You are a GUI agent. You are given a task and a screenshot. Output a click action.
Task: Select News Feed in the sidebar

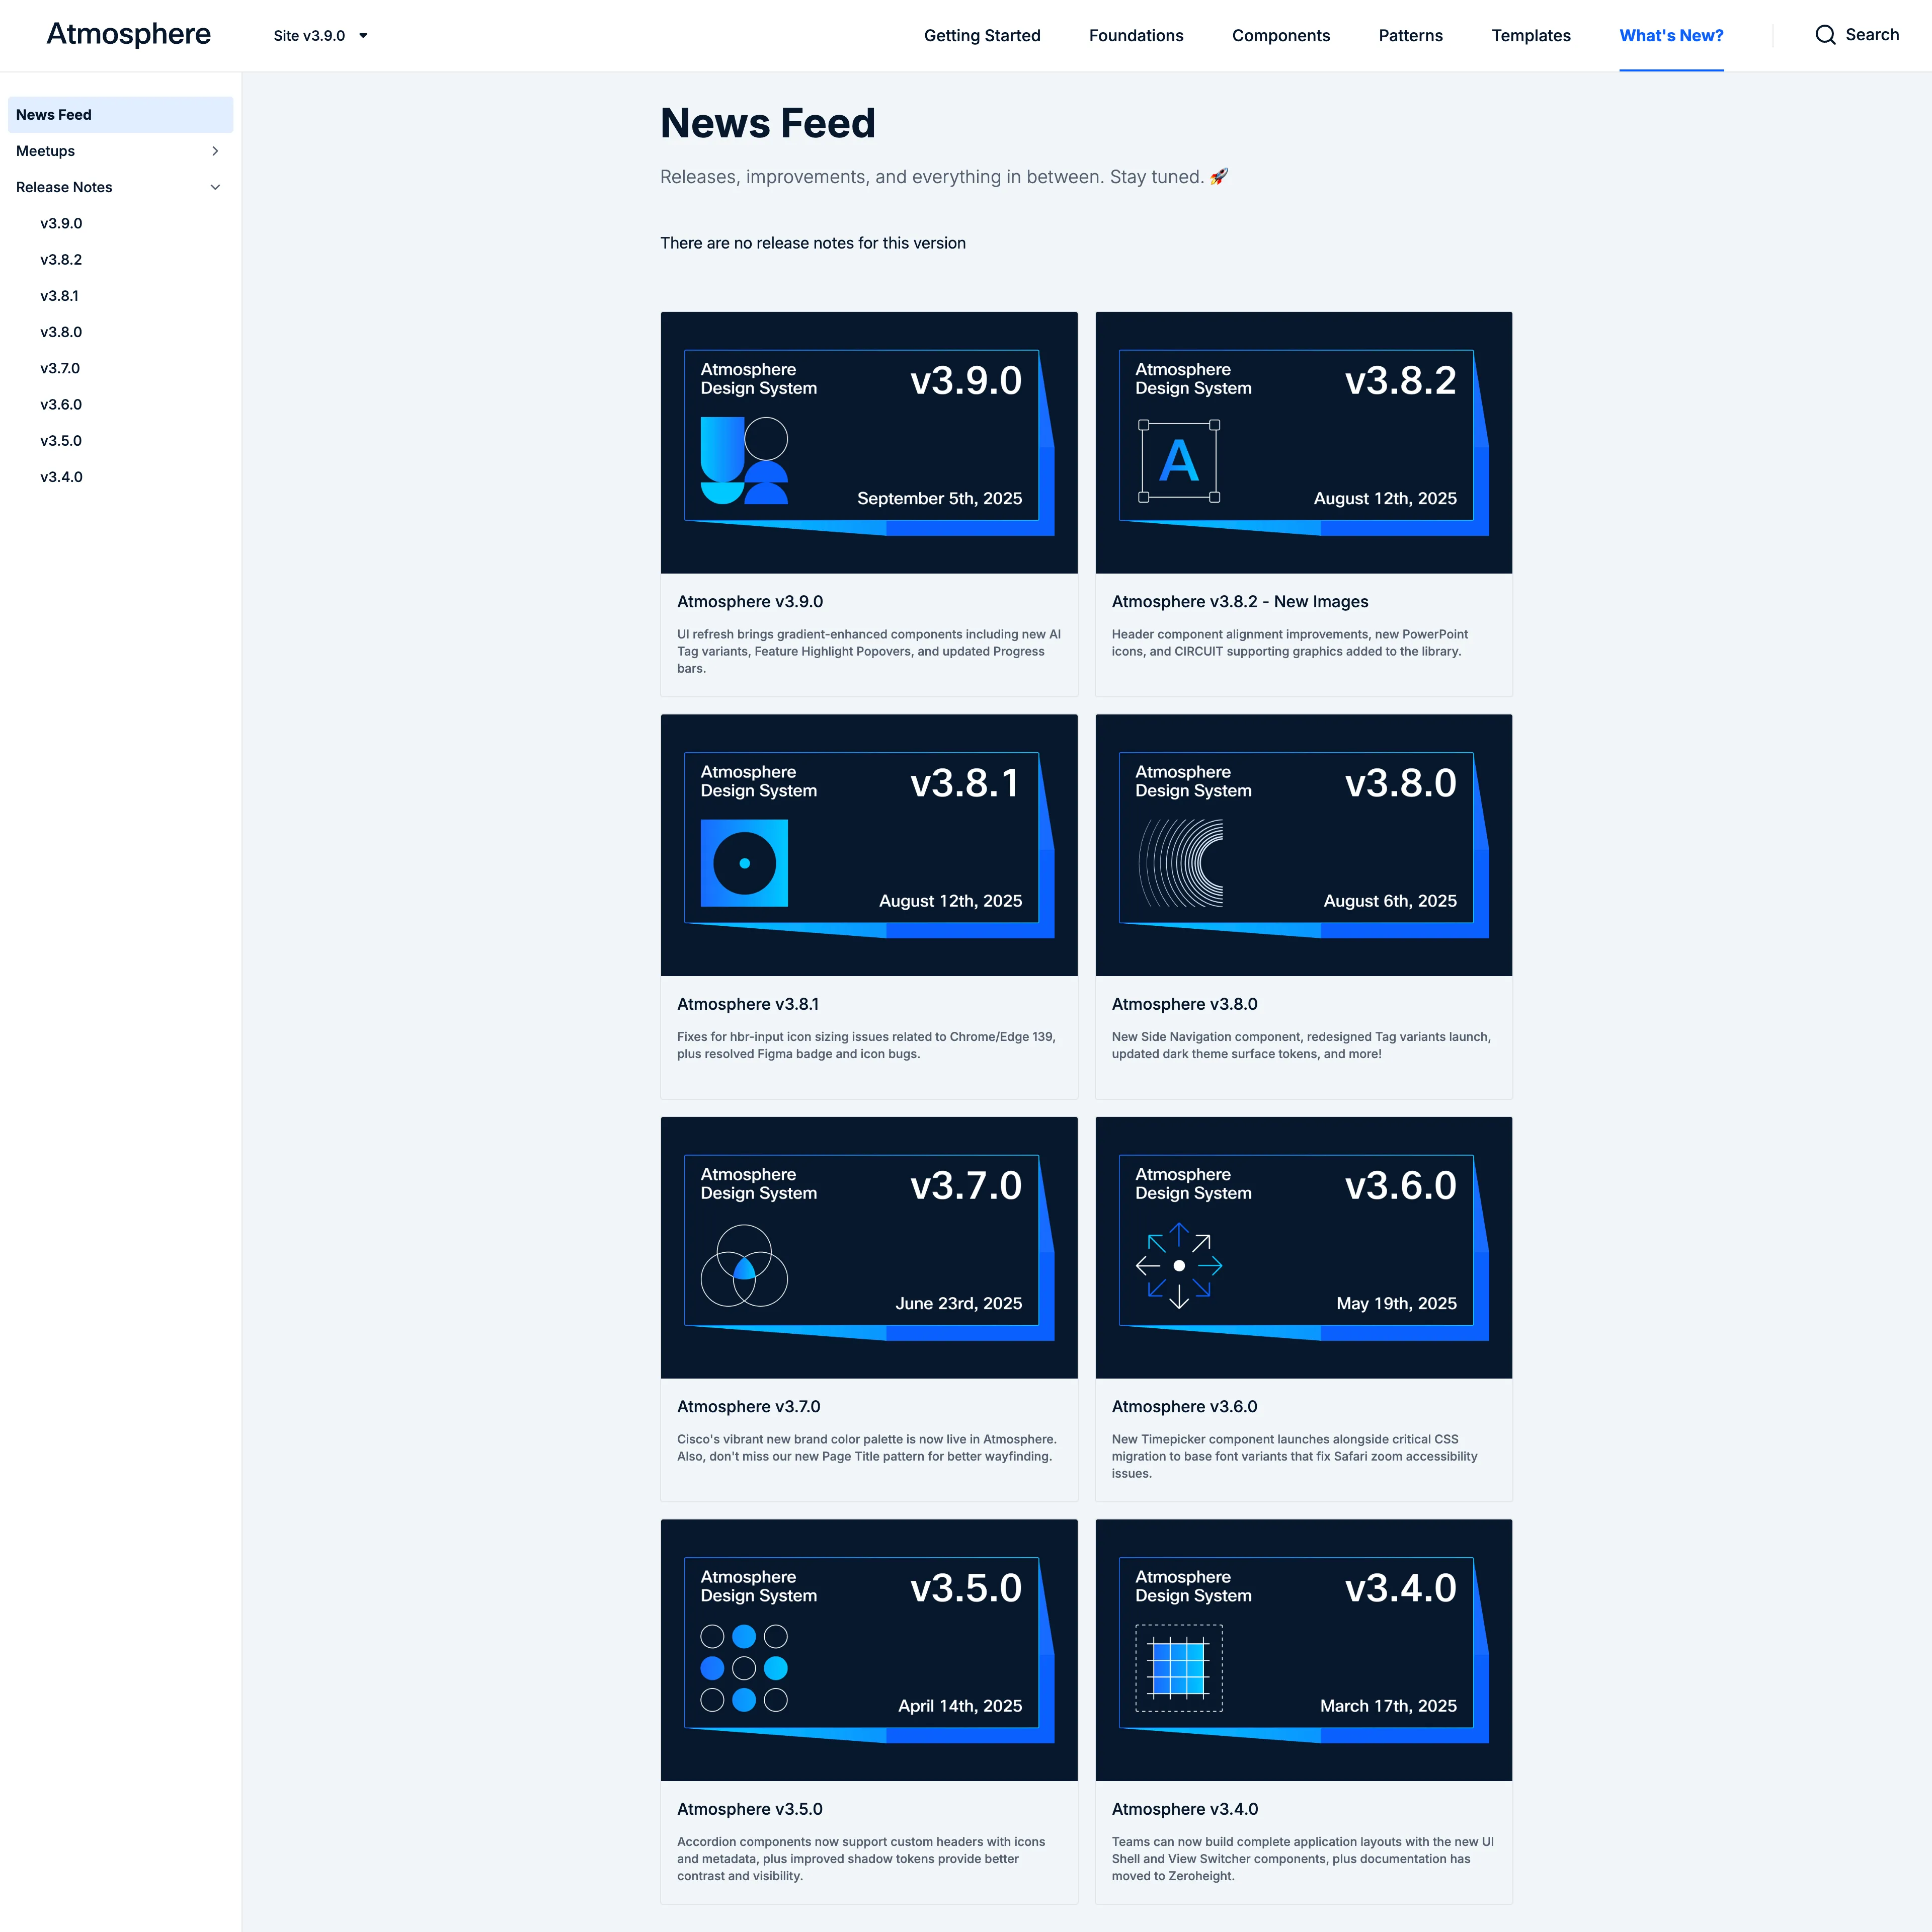[x=54, y=115]
